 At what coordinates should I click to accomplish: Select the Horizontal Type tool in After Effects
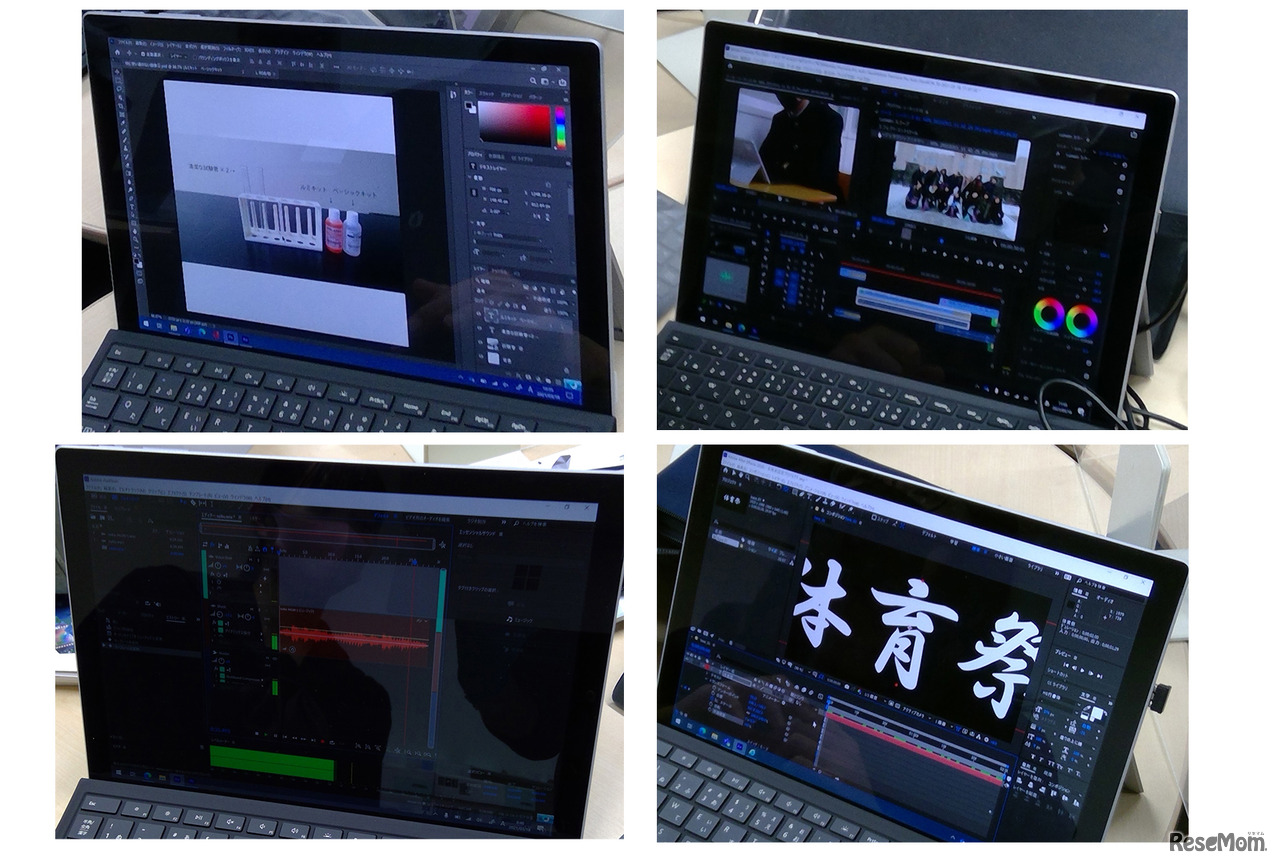(809, 496)
